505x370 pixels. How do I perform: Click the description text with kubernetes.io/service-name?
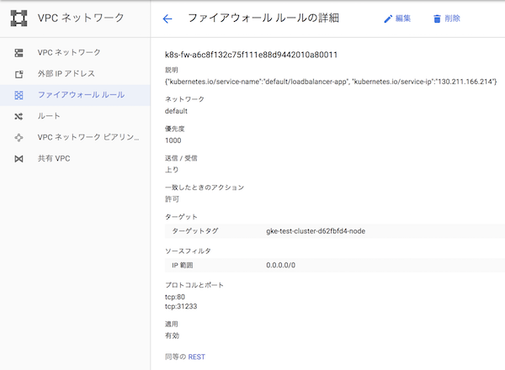[331, 82]
